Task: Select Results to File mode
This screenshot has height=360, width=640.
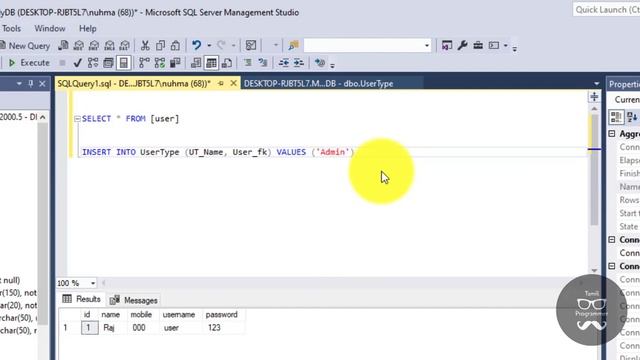Action: click(227, 63)
